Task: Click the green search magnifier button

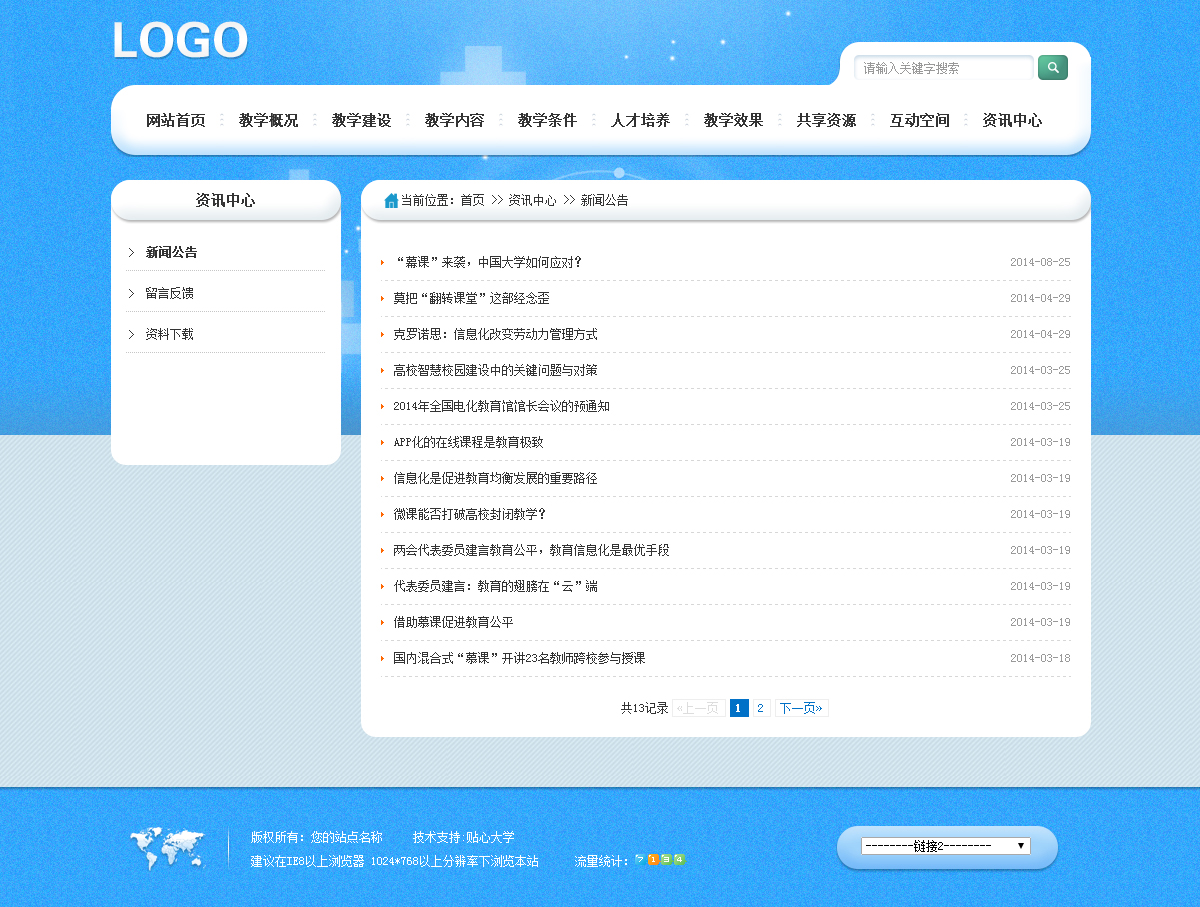Action: (1052, 68)
